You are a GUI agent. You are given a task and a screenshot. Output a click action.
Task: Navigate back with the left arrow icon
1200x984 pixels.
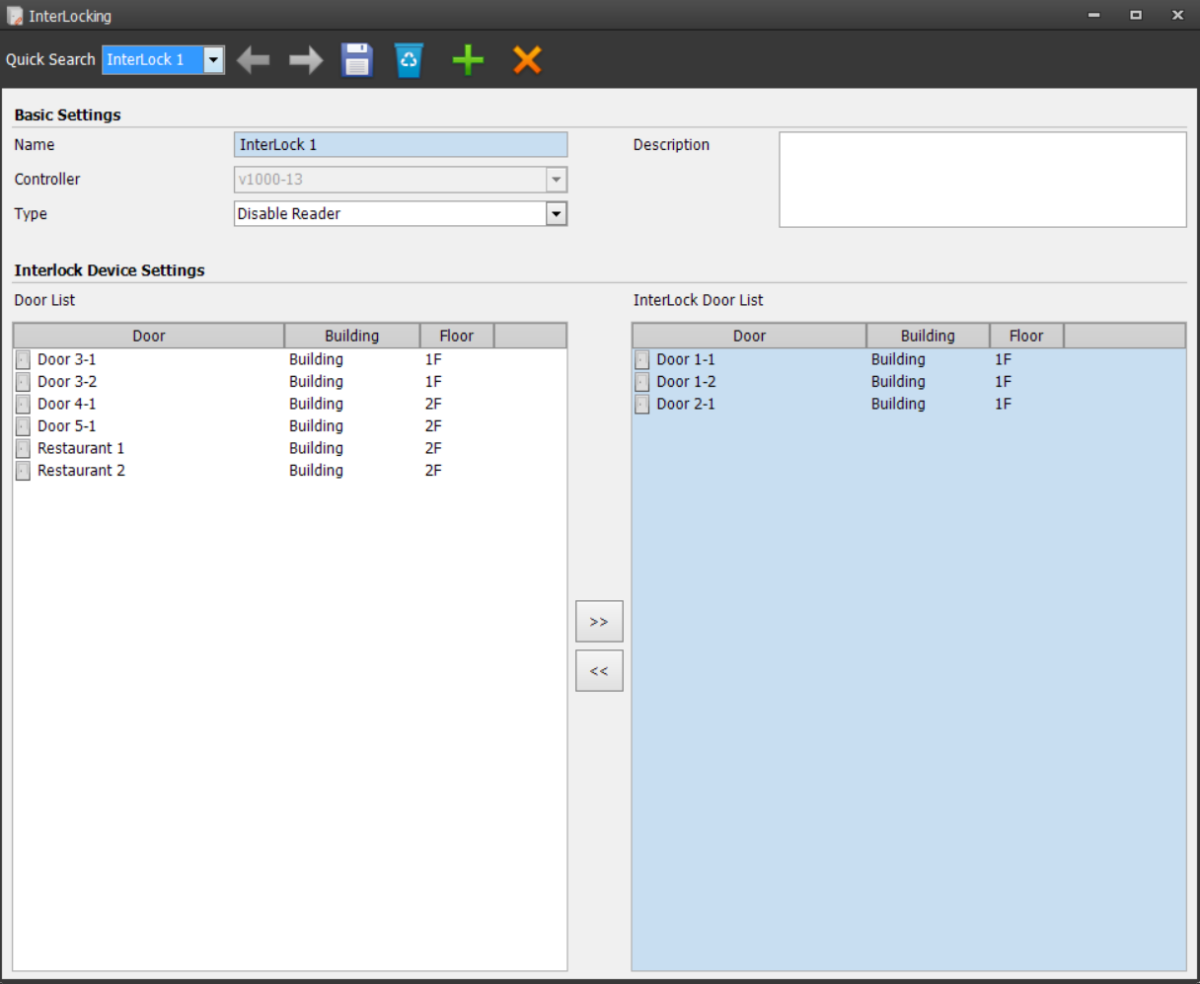254,60
